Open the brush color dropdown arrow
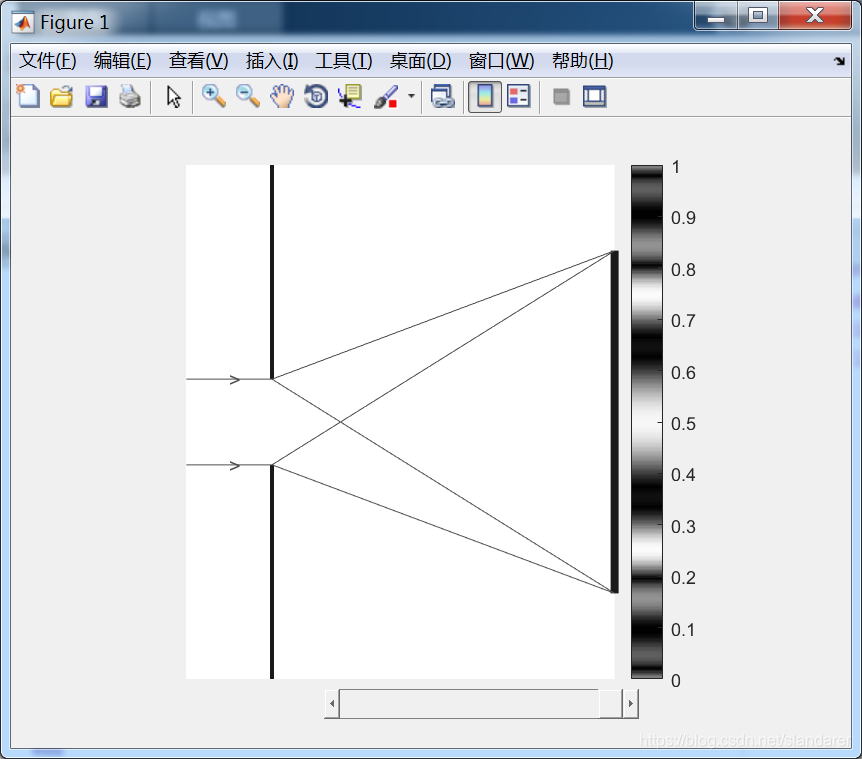This screenshot has width=862, height=759. [411, 96]
